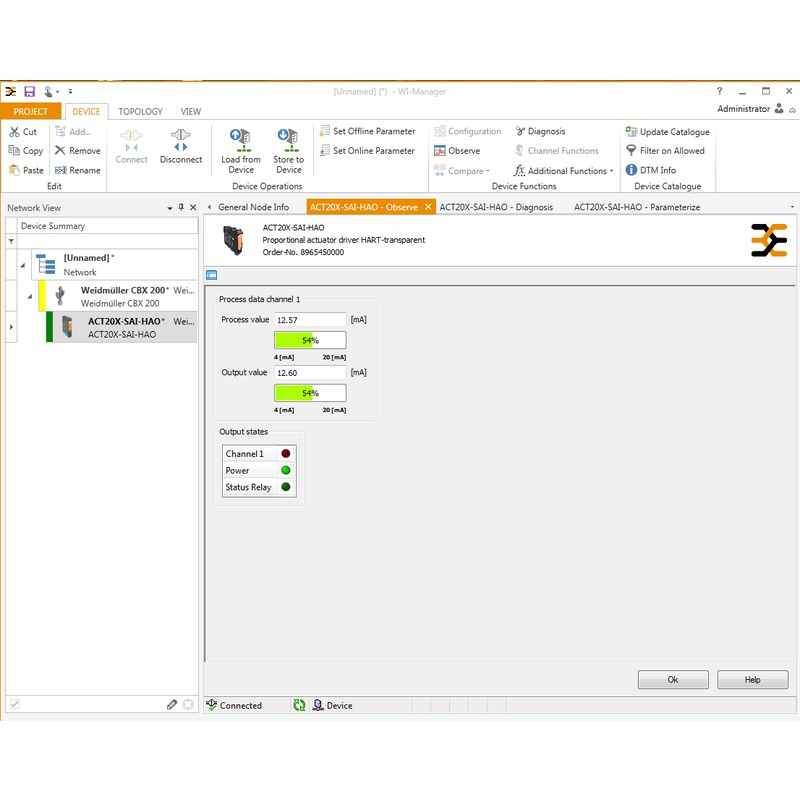The width and height of the screenshot is (800, 800).
Task: Collapse the Weidmüller CBX 200 tree node
Action: [30, 296]
